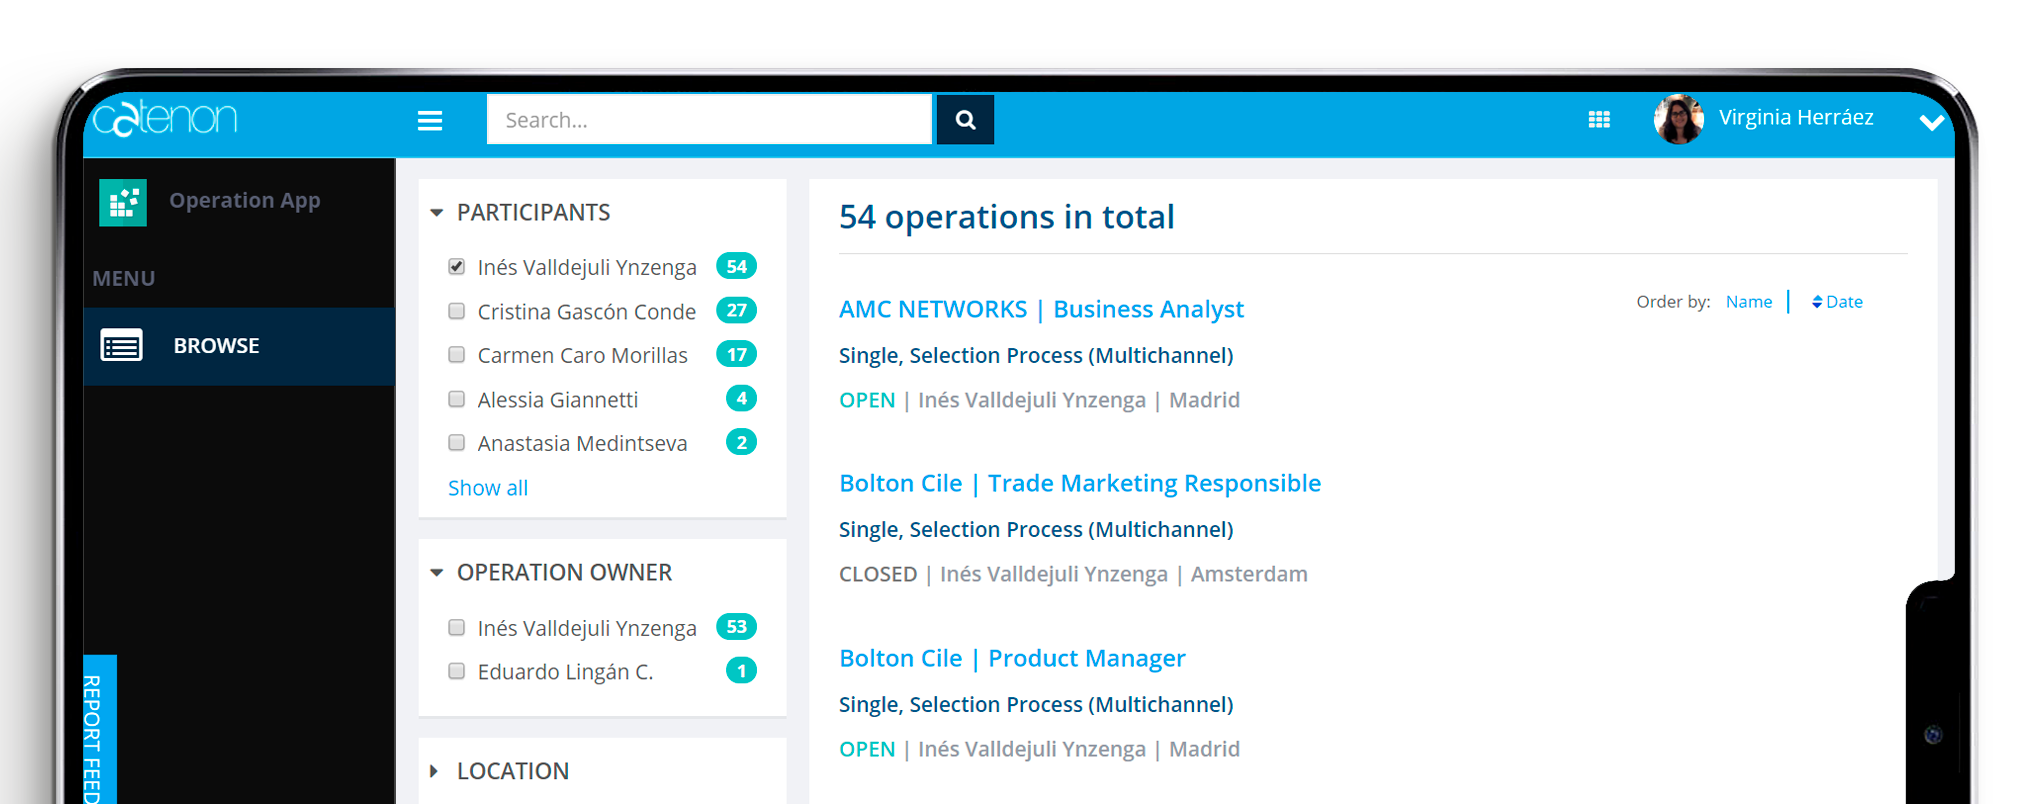Click 54 operations in total heading
This screenshot has width=2025, height=804.
[x=1007, y=217]
